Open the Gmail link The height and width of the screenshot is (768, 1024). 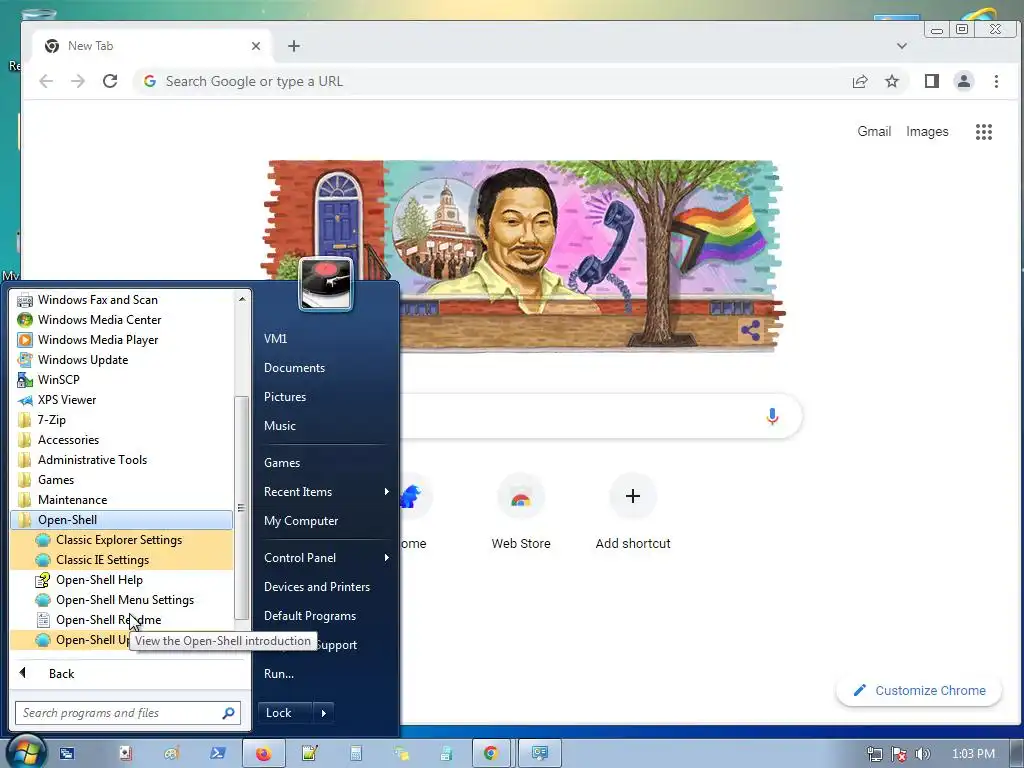(x=874, y=131)
